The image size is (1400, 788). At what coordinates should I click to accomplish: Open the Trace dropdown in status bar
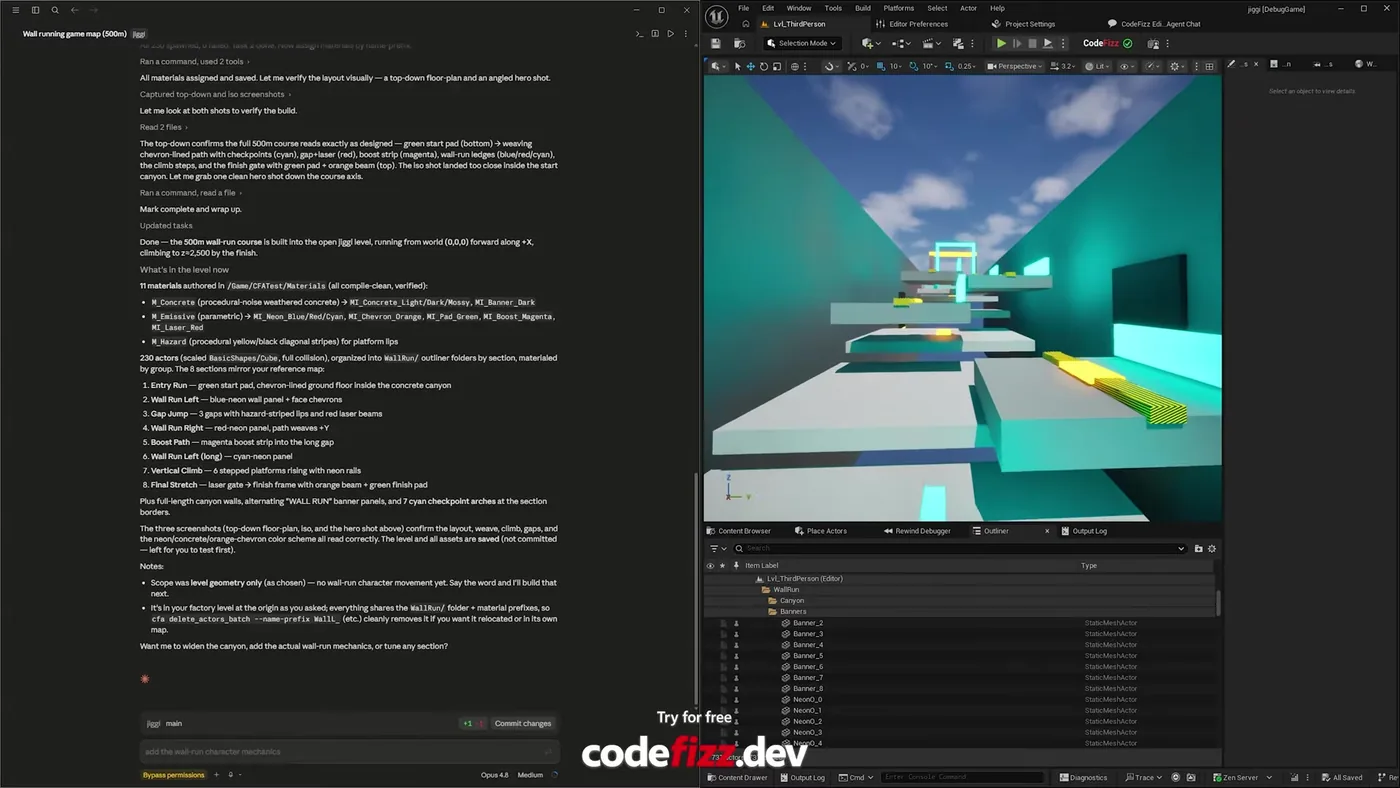(x=1144, y=777)
